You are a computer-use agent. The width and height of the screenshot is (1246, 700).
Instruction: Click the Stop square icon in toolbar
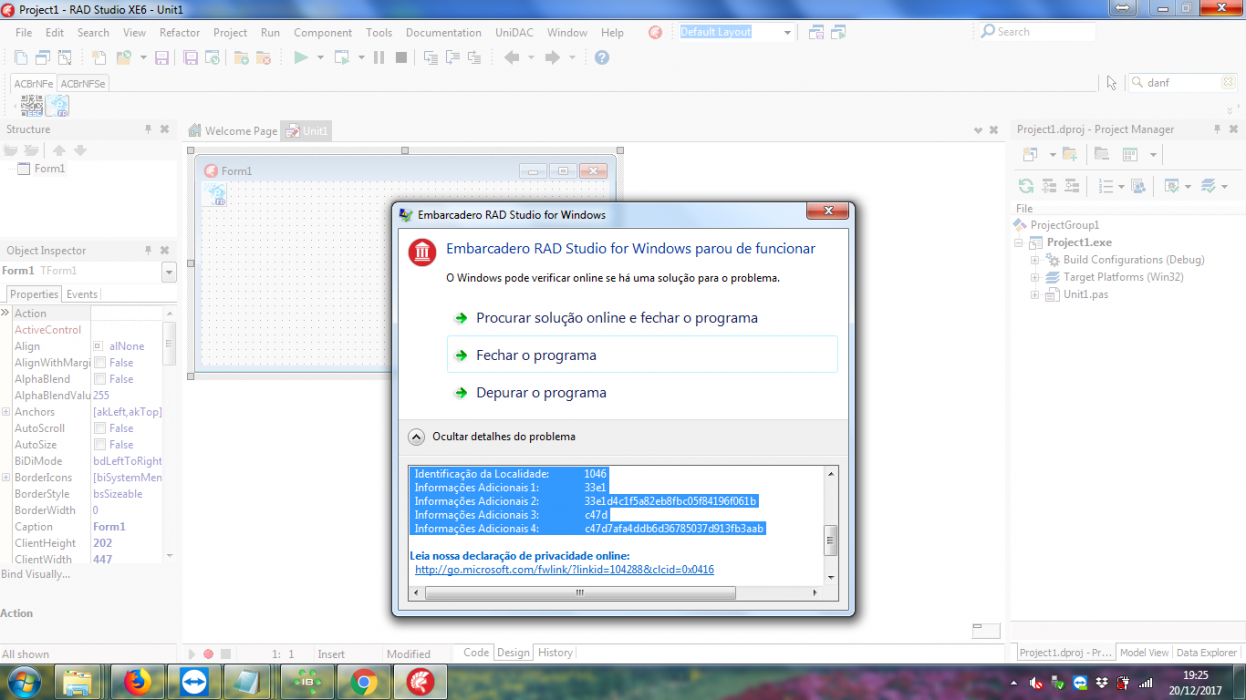click(x=401, y=58)
